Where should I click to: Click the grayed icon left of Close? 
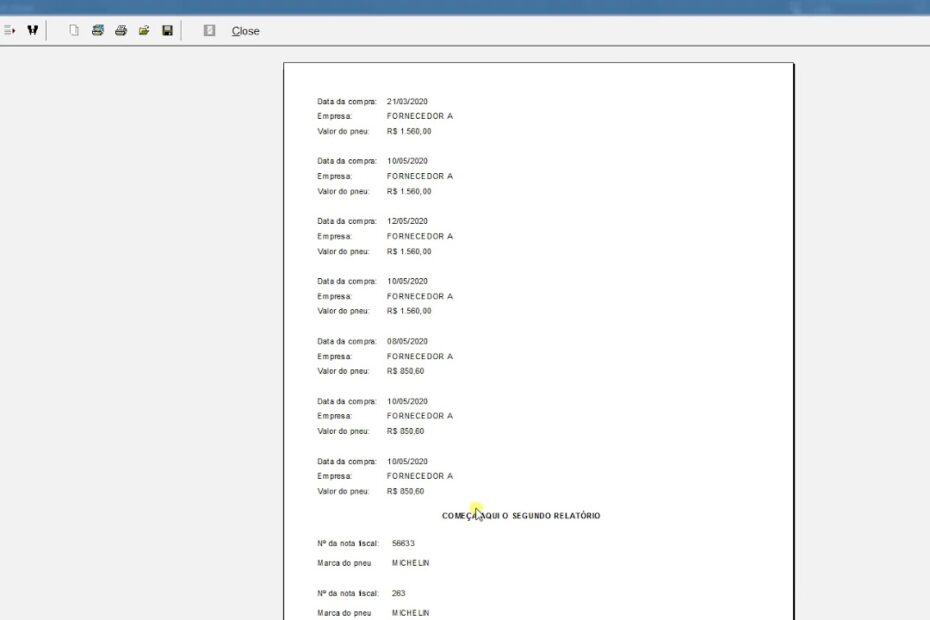pos(209,31)
